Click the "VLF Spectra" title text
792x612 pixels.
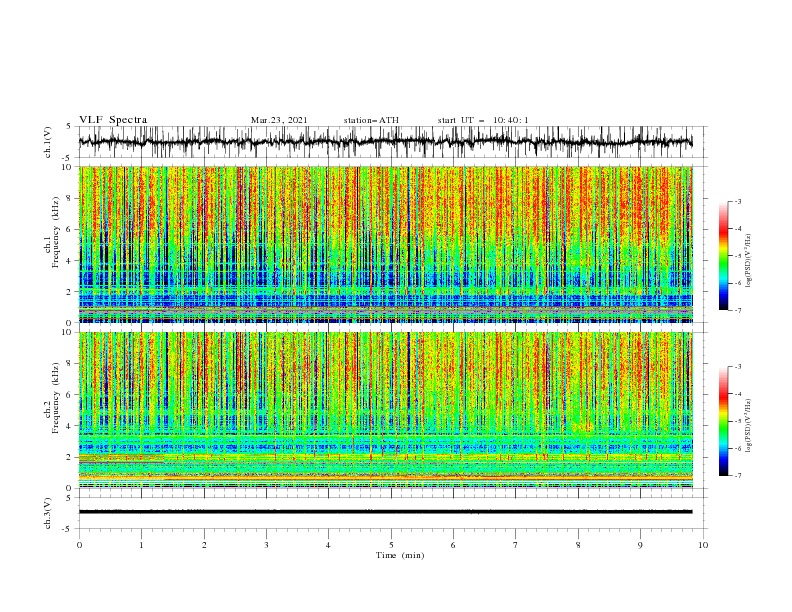coord(113,120)
